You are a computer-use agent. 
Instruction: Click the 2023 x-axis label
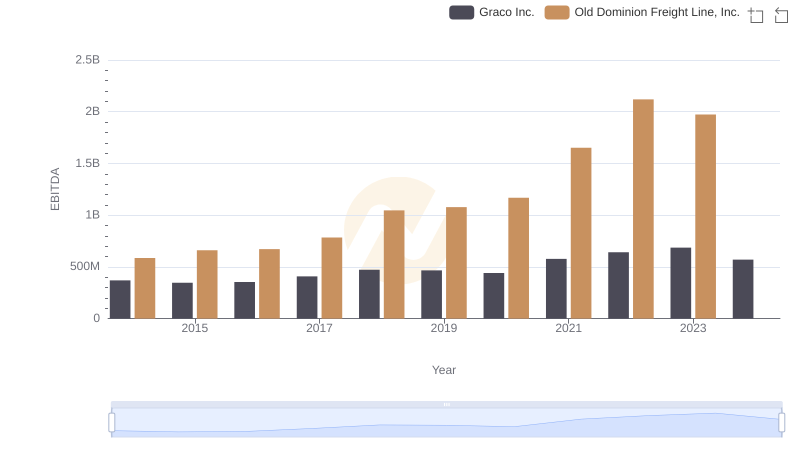[693, 328]
